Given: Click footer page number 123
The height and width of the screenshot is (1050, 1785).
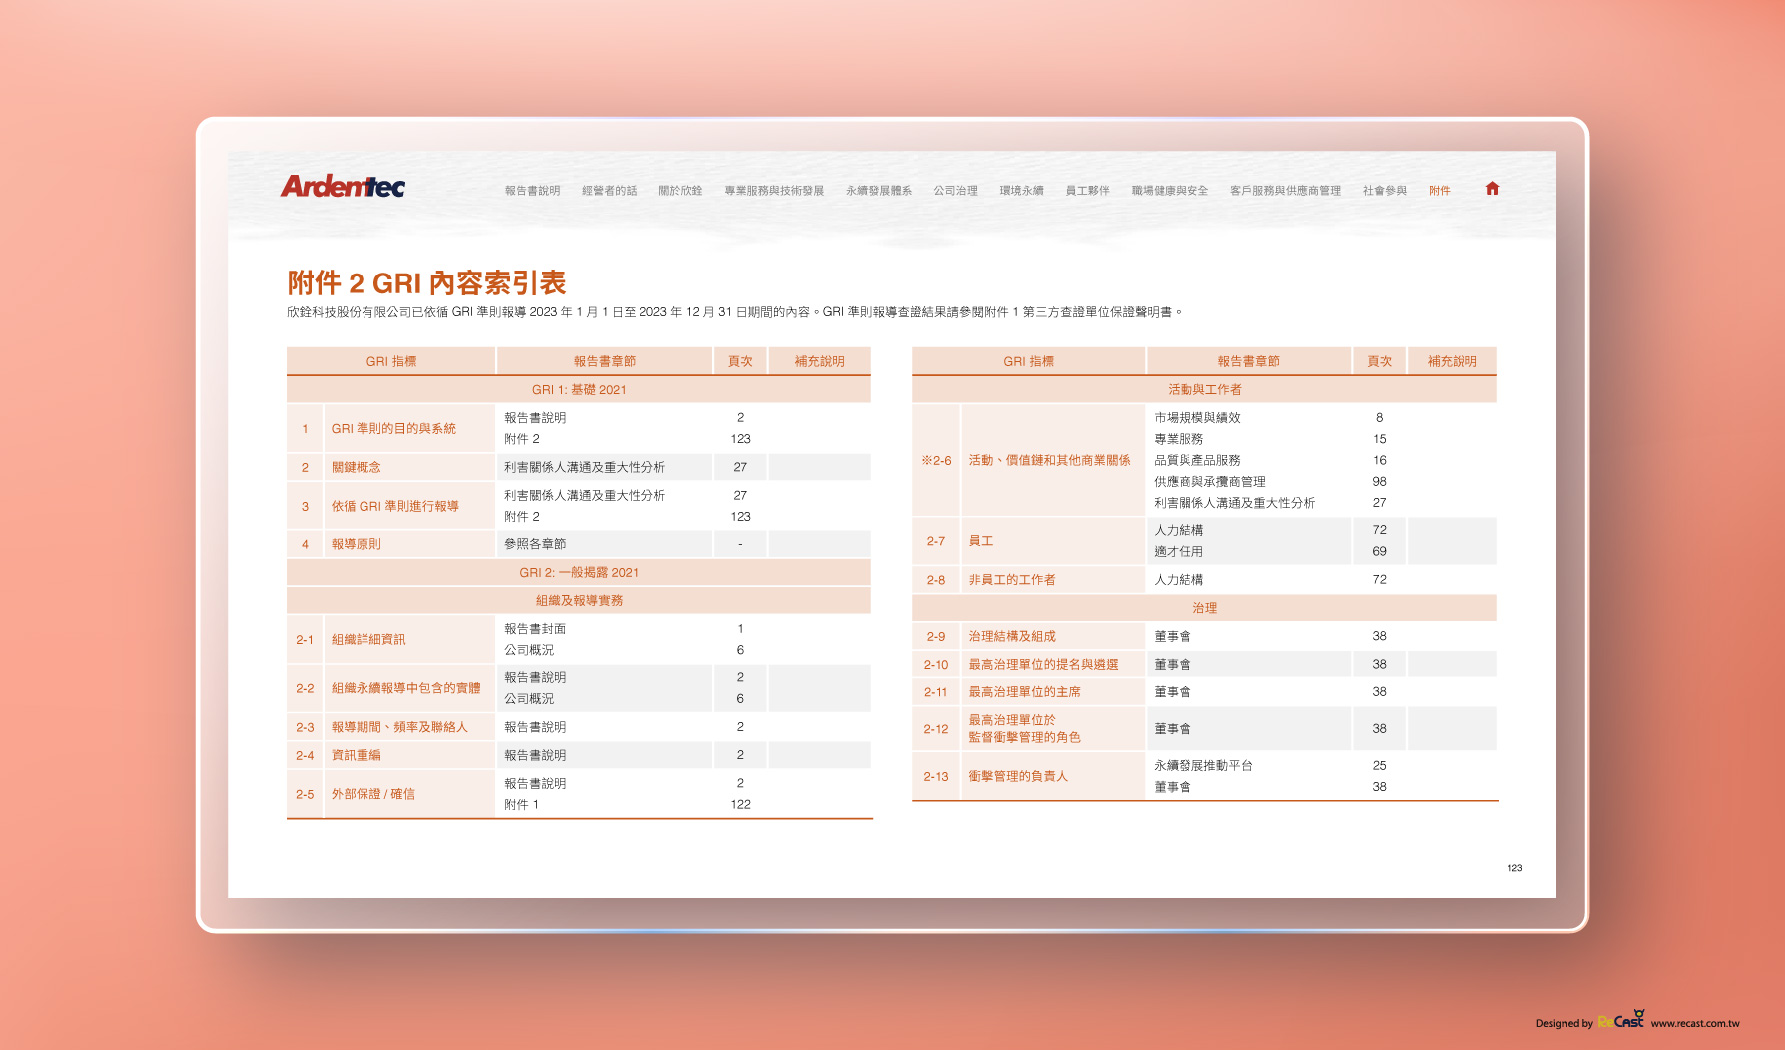Looking at the screenshot, I should [x=1514, y=868].
